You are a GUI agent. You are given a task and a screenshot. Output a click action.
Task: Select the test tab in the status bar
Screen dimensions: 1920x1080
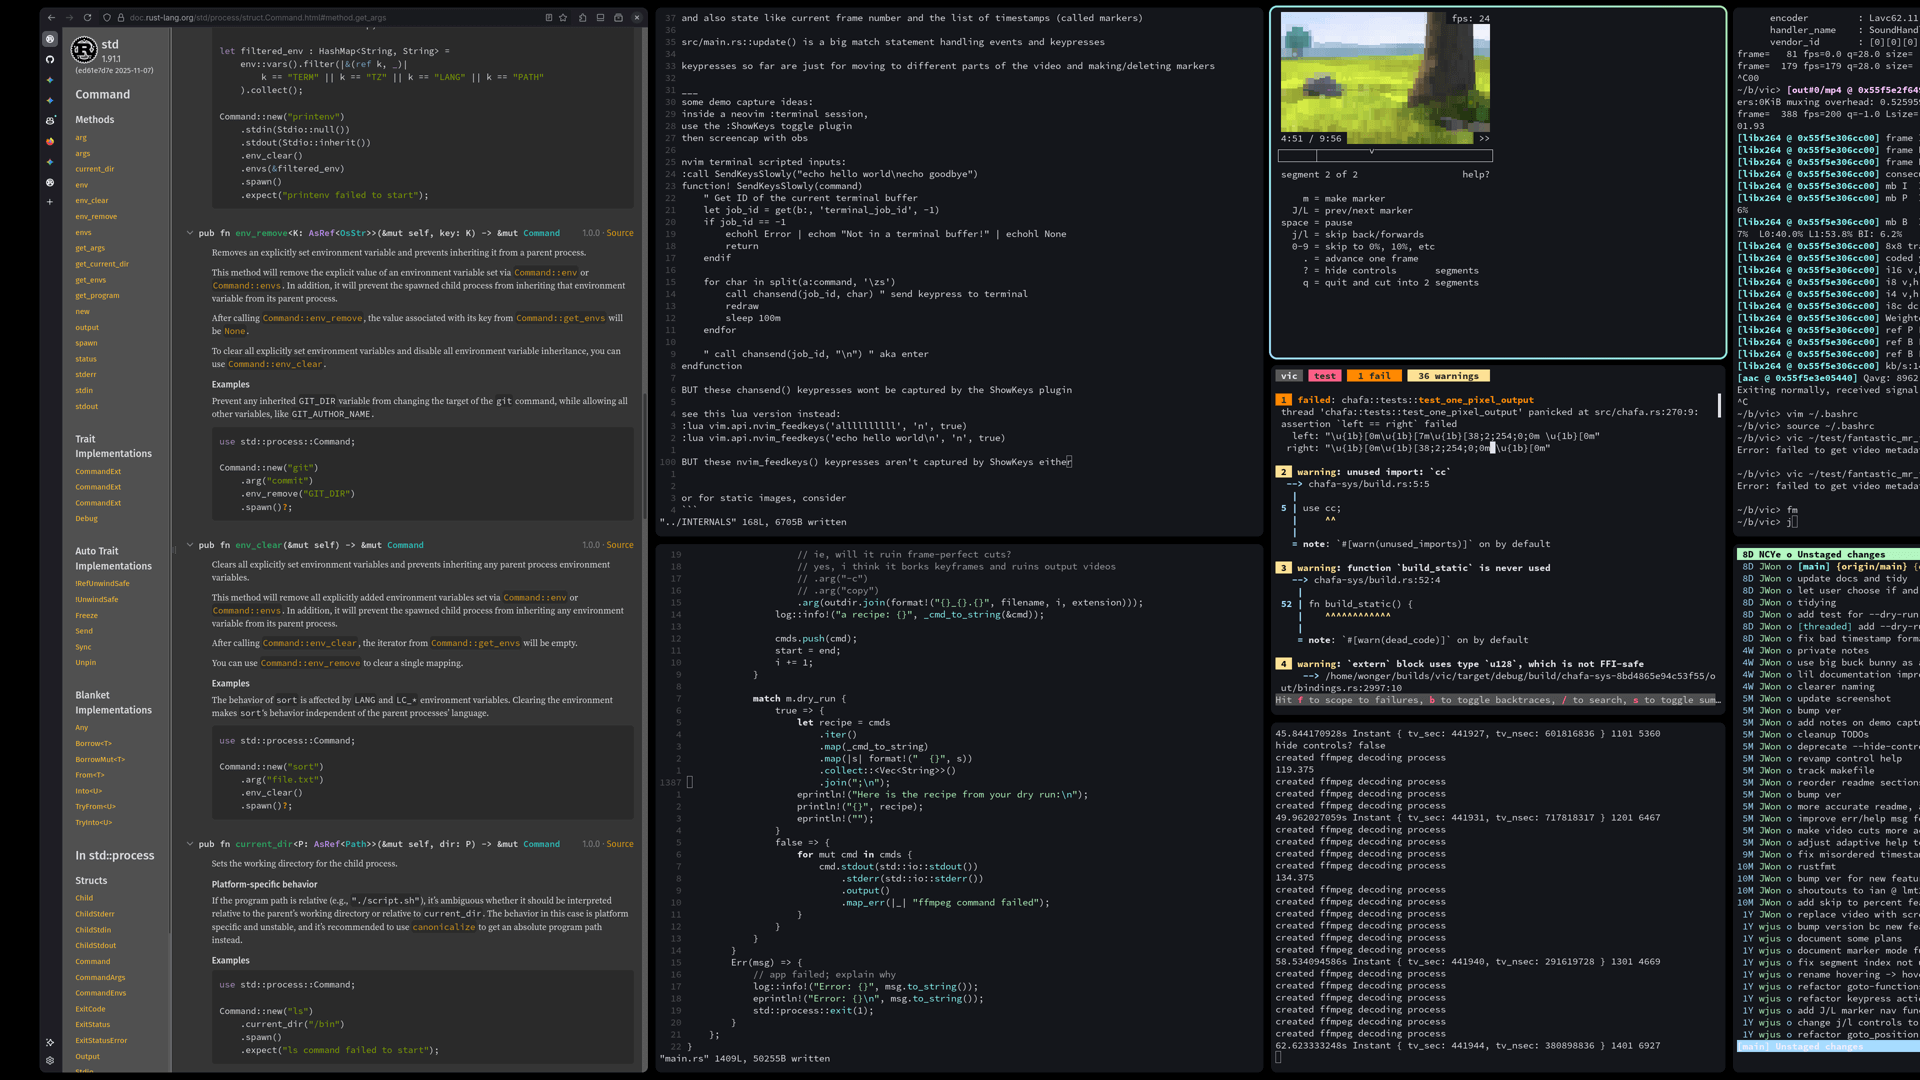1324,376
